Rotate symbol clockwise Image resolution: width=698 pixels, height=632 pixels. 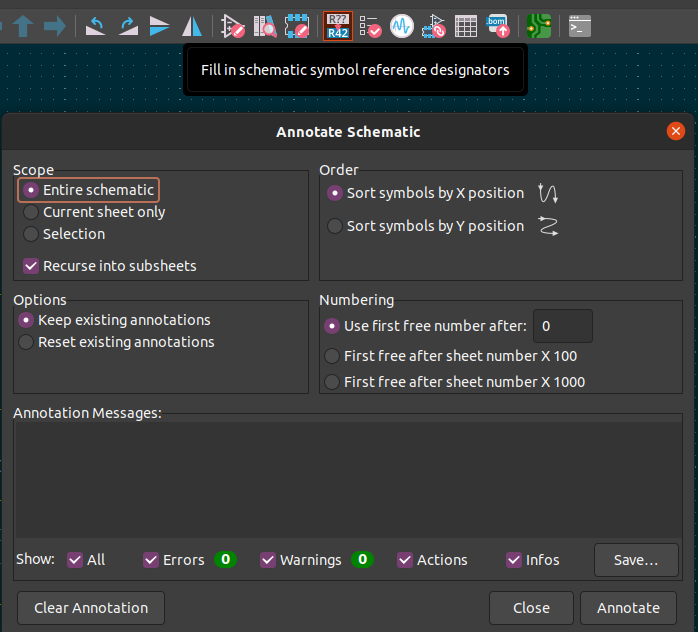click(x=129, y=26)
